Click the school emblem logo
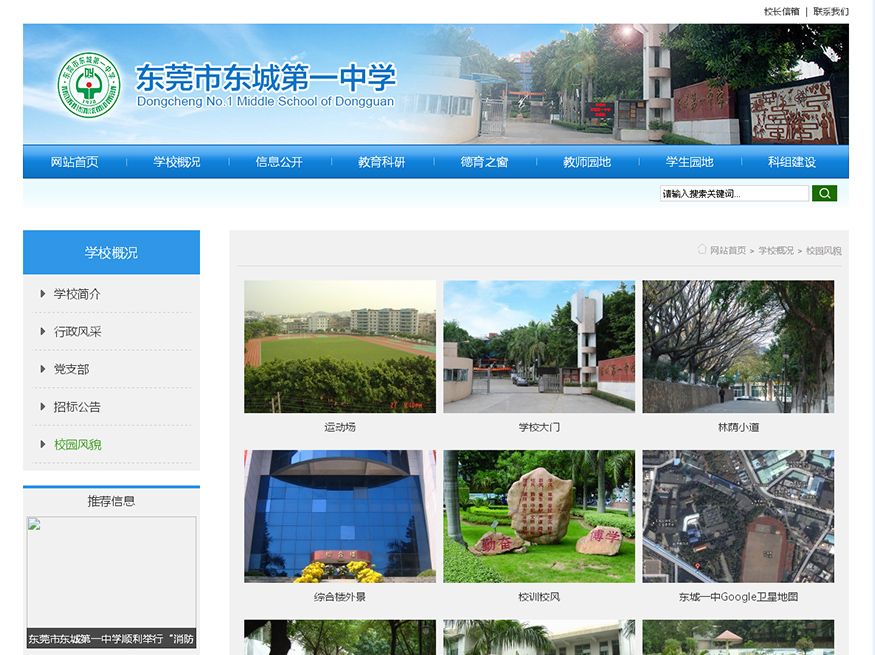Screen dimensions: 875x655 click(89, 85)
